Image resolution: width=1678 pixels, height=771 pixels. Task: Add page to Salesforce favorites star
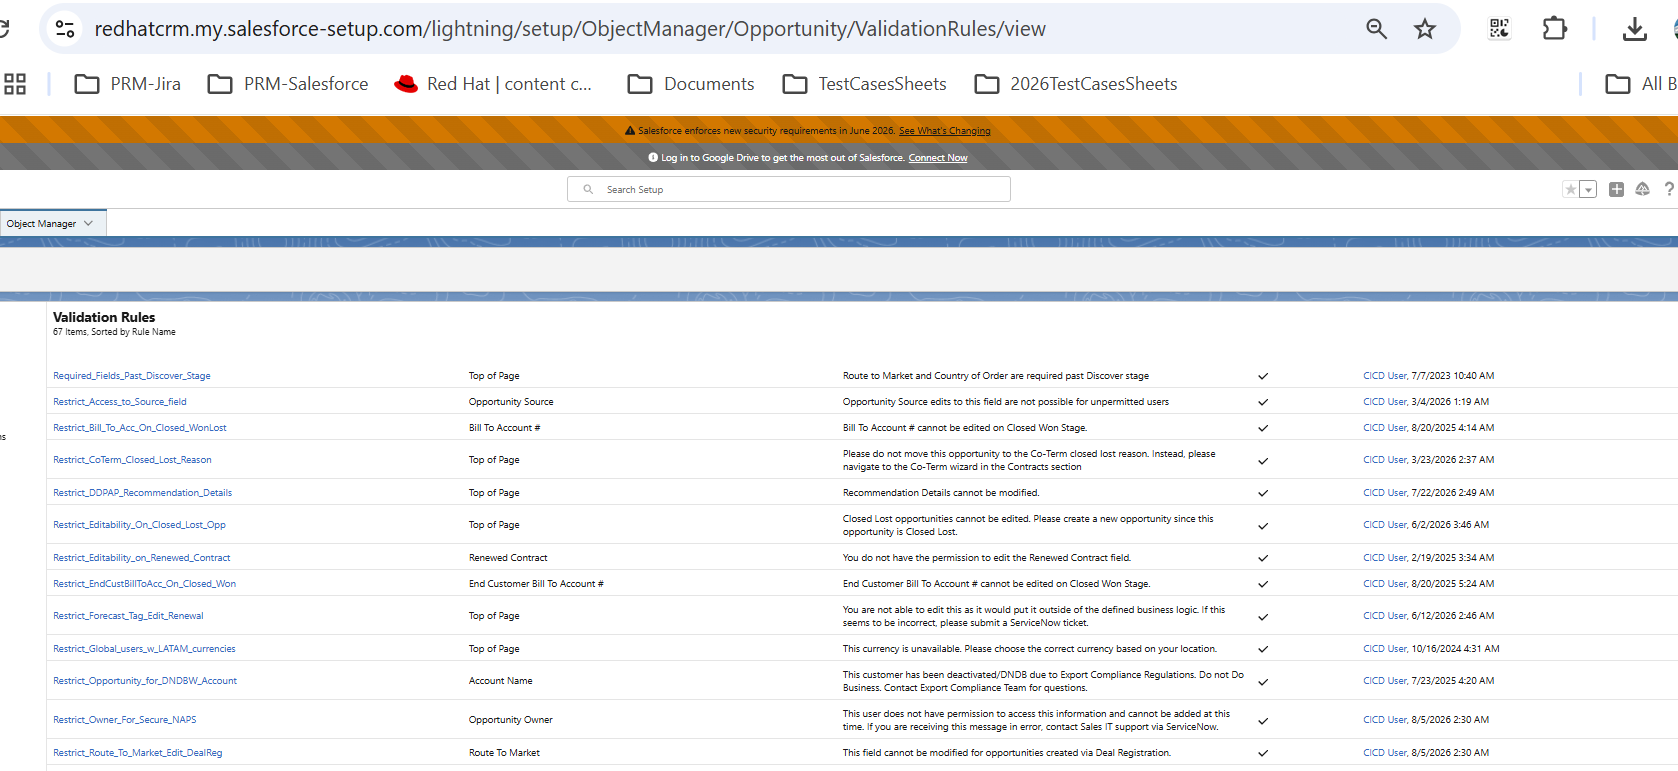1571,189
